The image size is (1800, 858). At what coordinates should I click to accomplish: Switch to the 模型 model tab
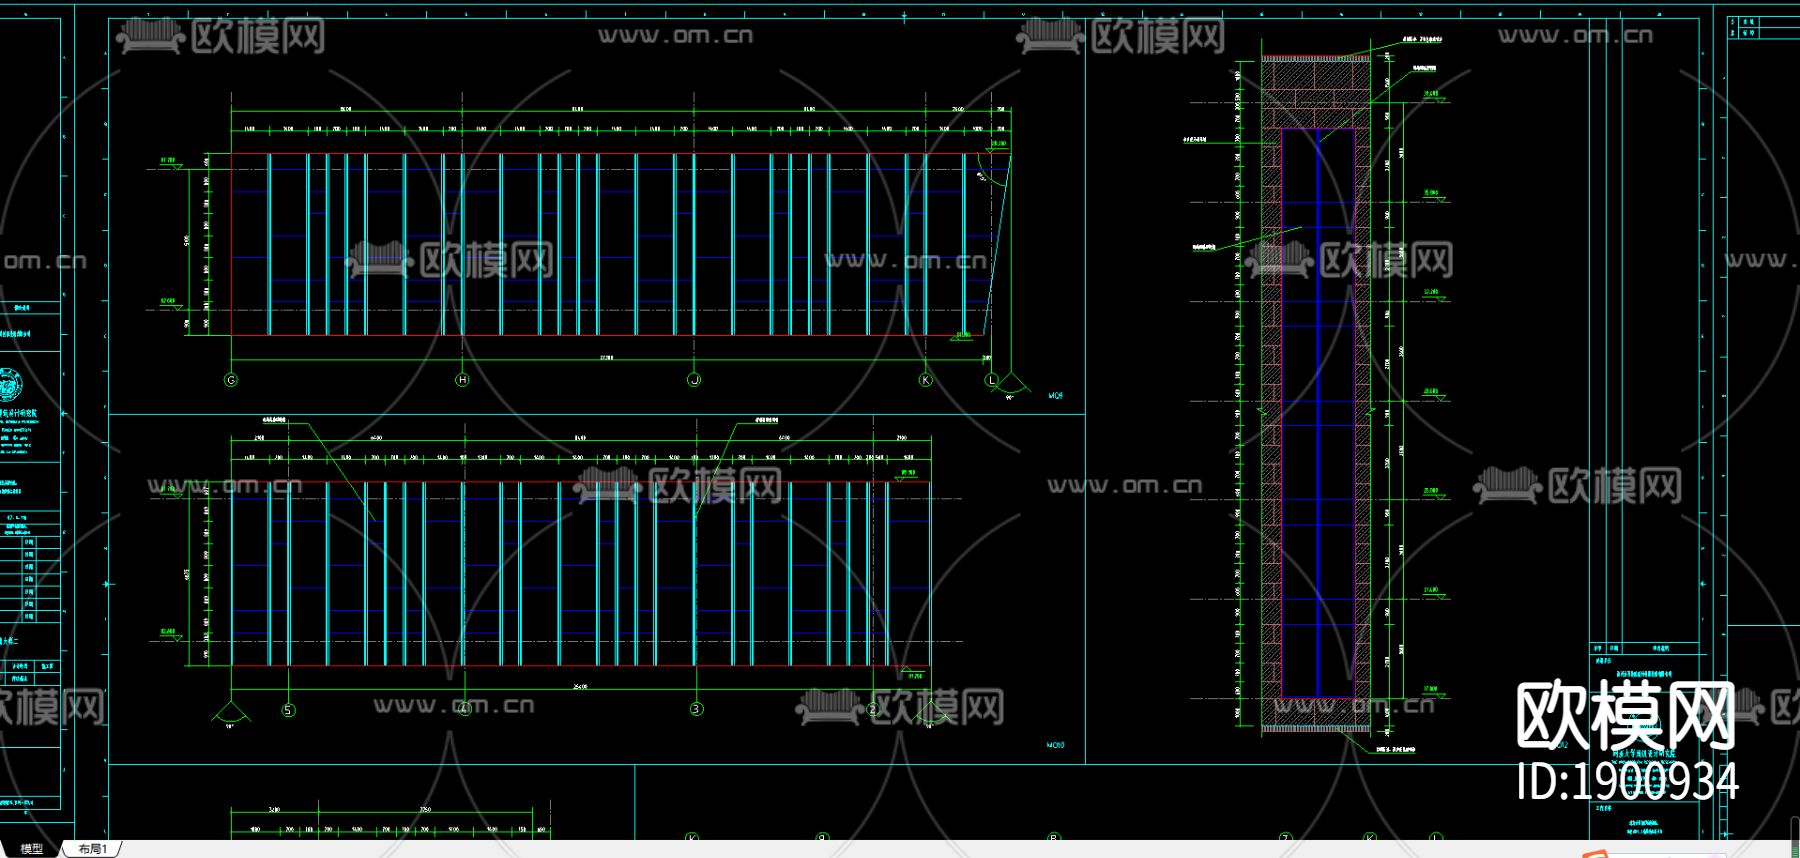pyautogui.click(x=32, y=848)
